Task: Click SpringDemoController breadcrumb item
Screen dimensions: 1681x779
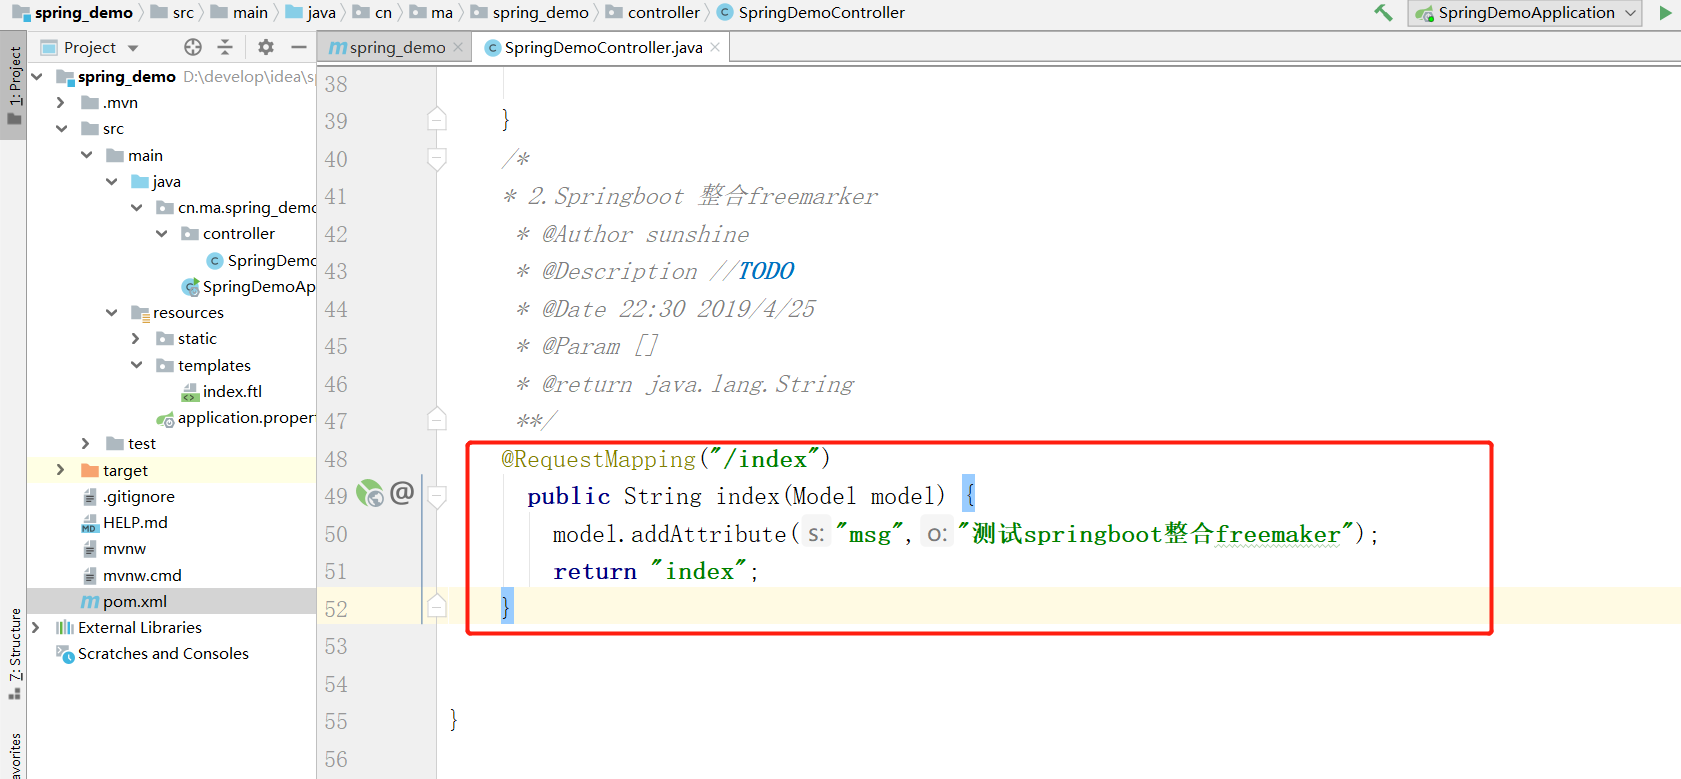Action: click(x=811, y=12)
